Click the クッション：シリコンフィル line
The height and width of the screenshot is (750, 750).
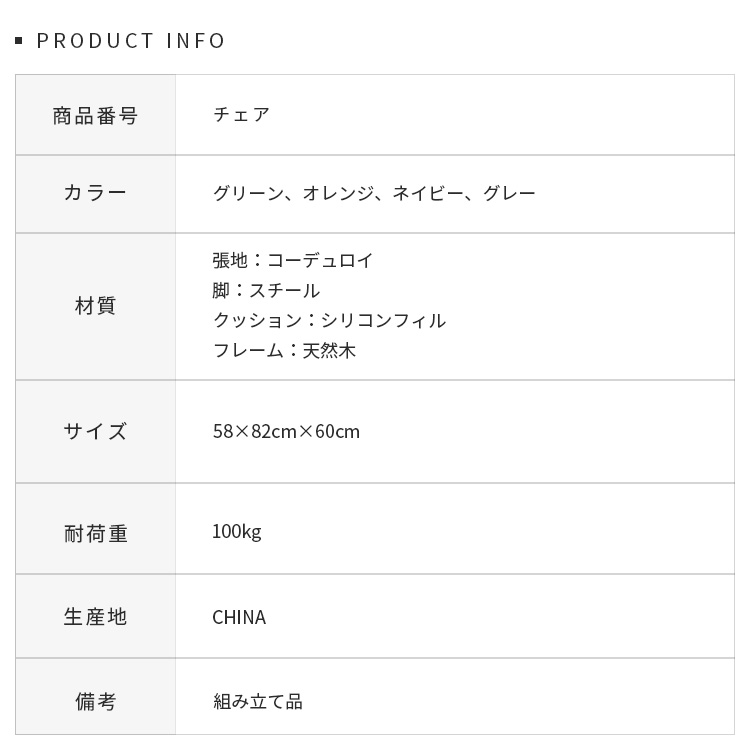coord(329,321)
